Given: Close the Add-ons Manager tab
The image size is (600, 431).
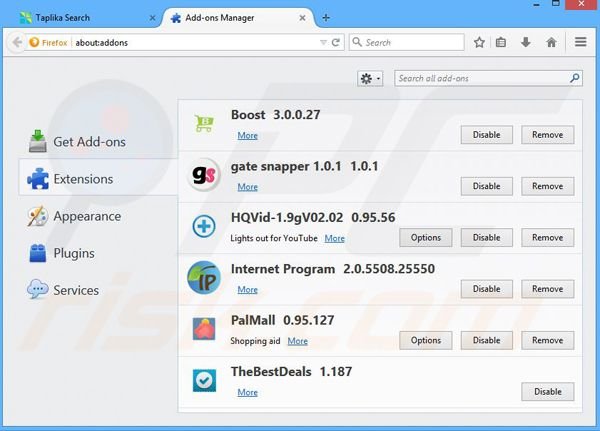Looking at the screenshot, I should tap(302, 18).
